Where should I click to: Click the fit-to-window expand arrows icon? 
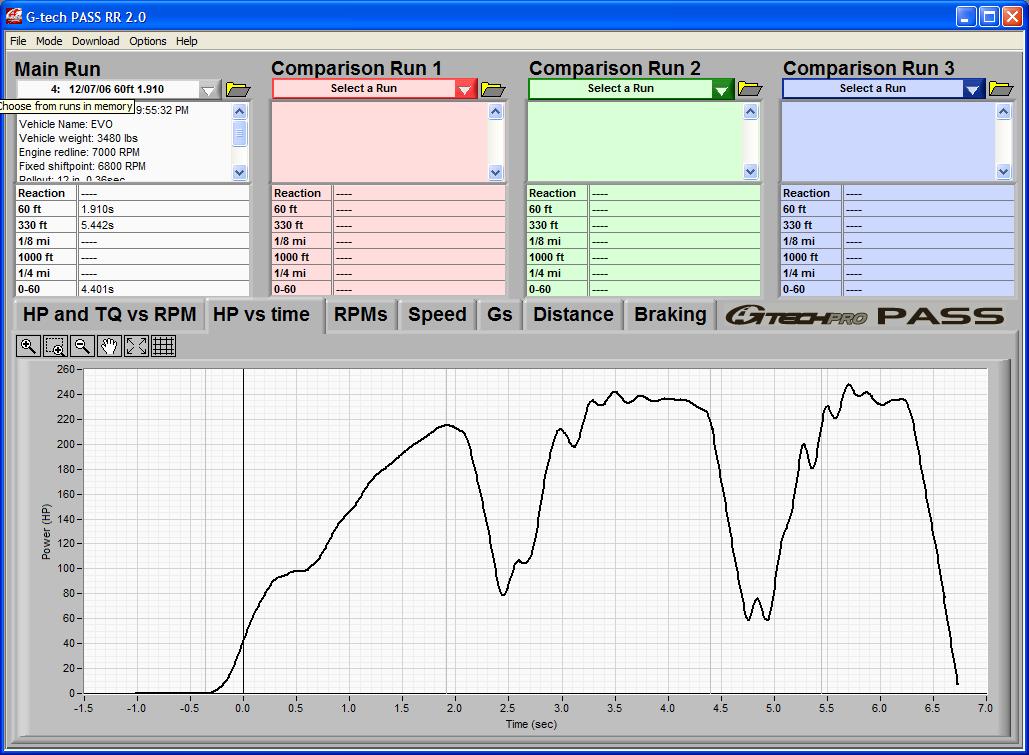[x=136, y=346]
